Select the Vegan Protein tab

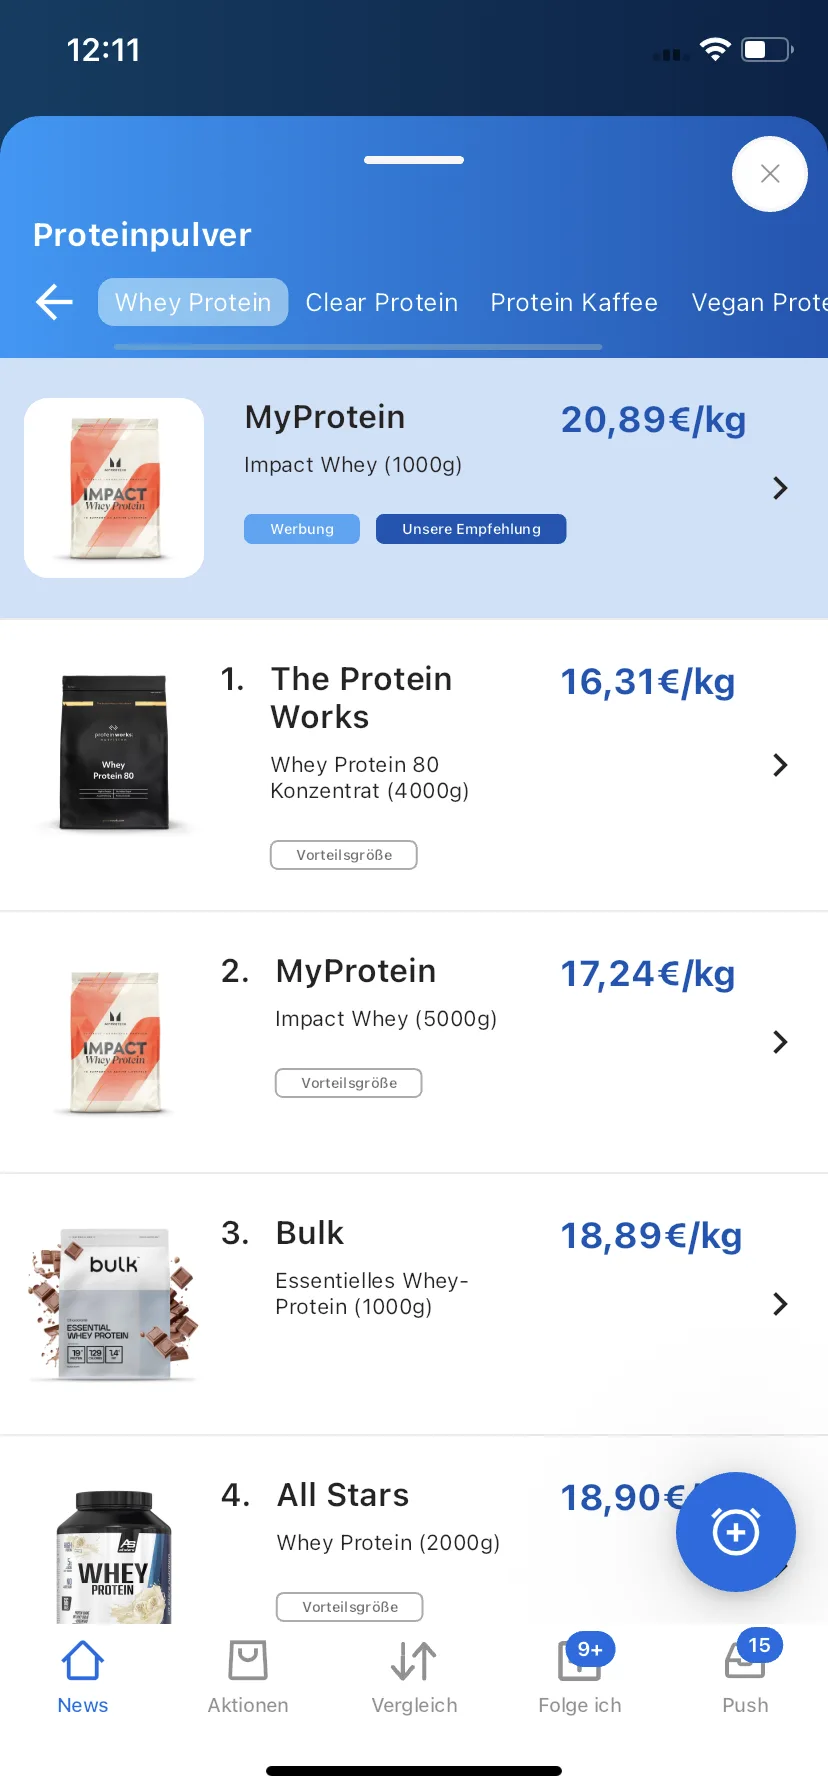tap(758, 302)
